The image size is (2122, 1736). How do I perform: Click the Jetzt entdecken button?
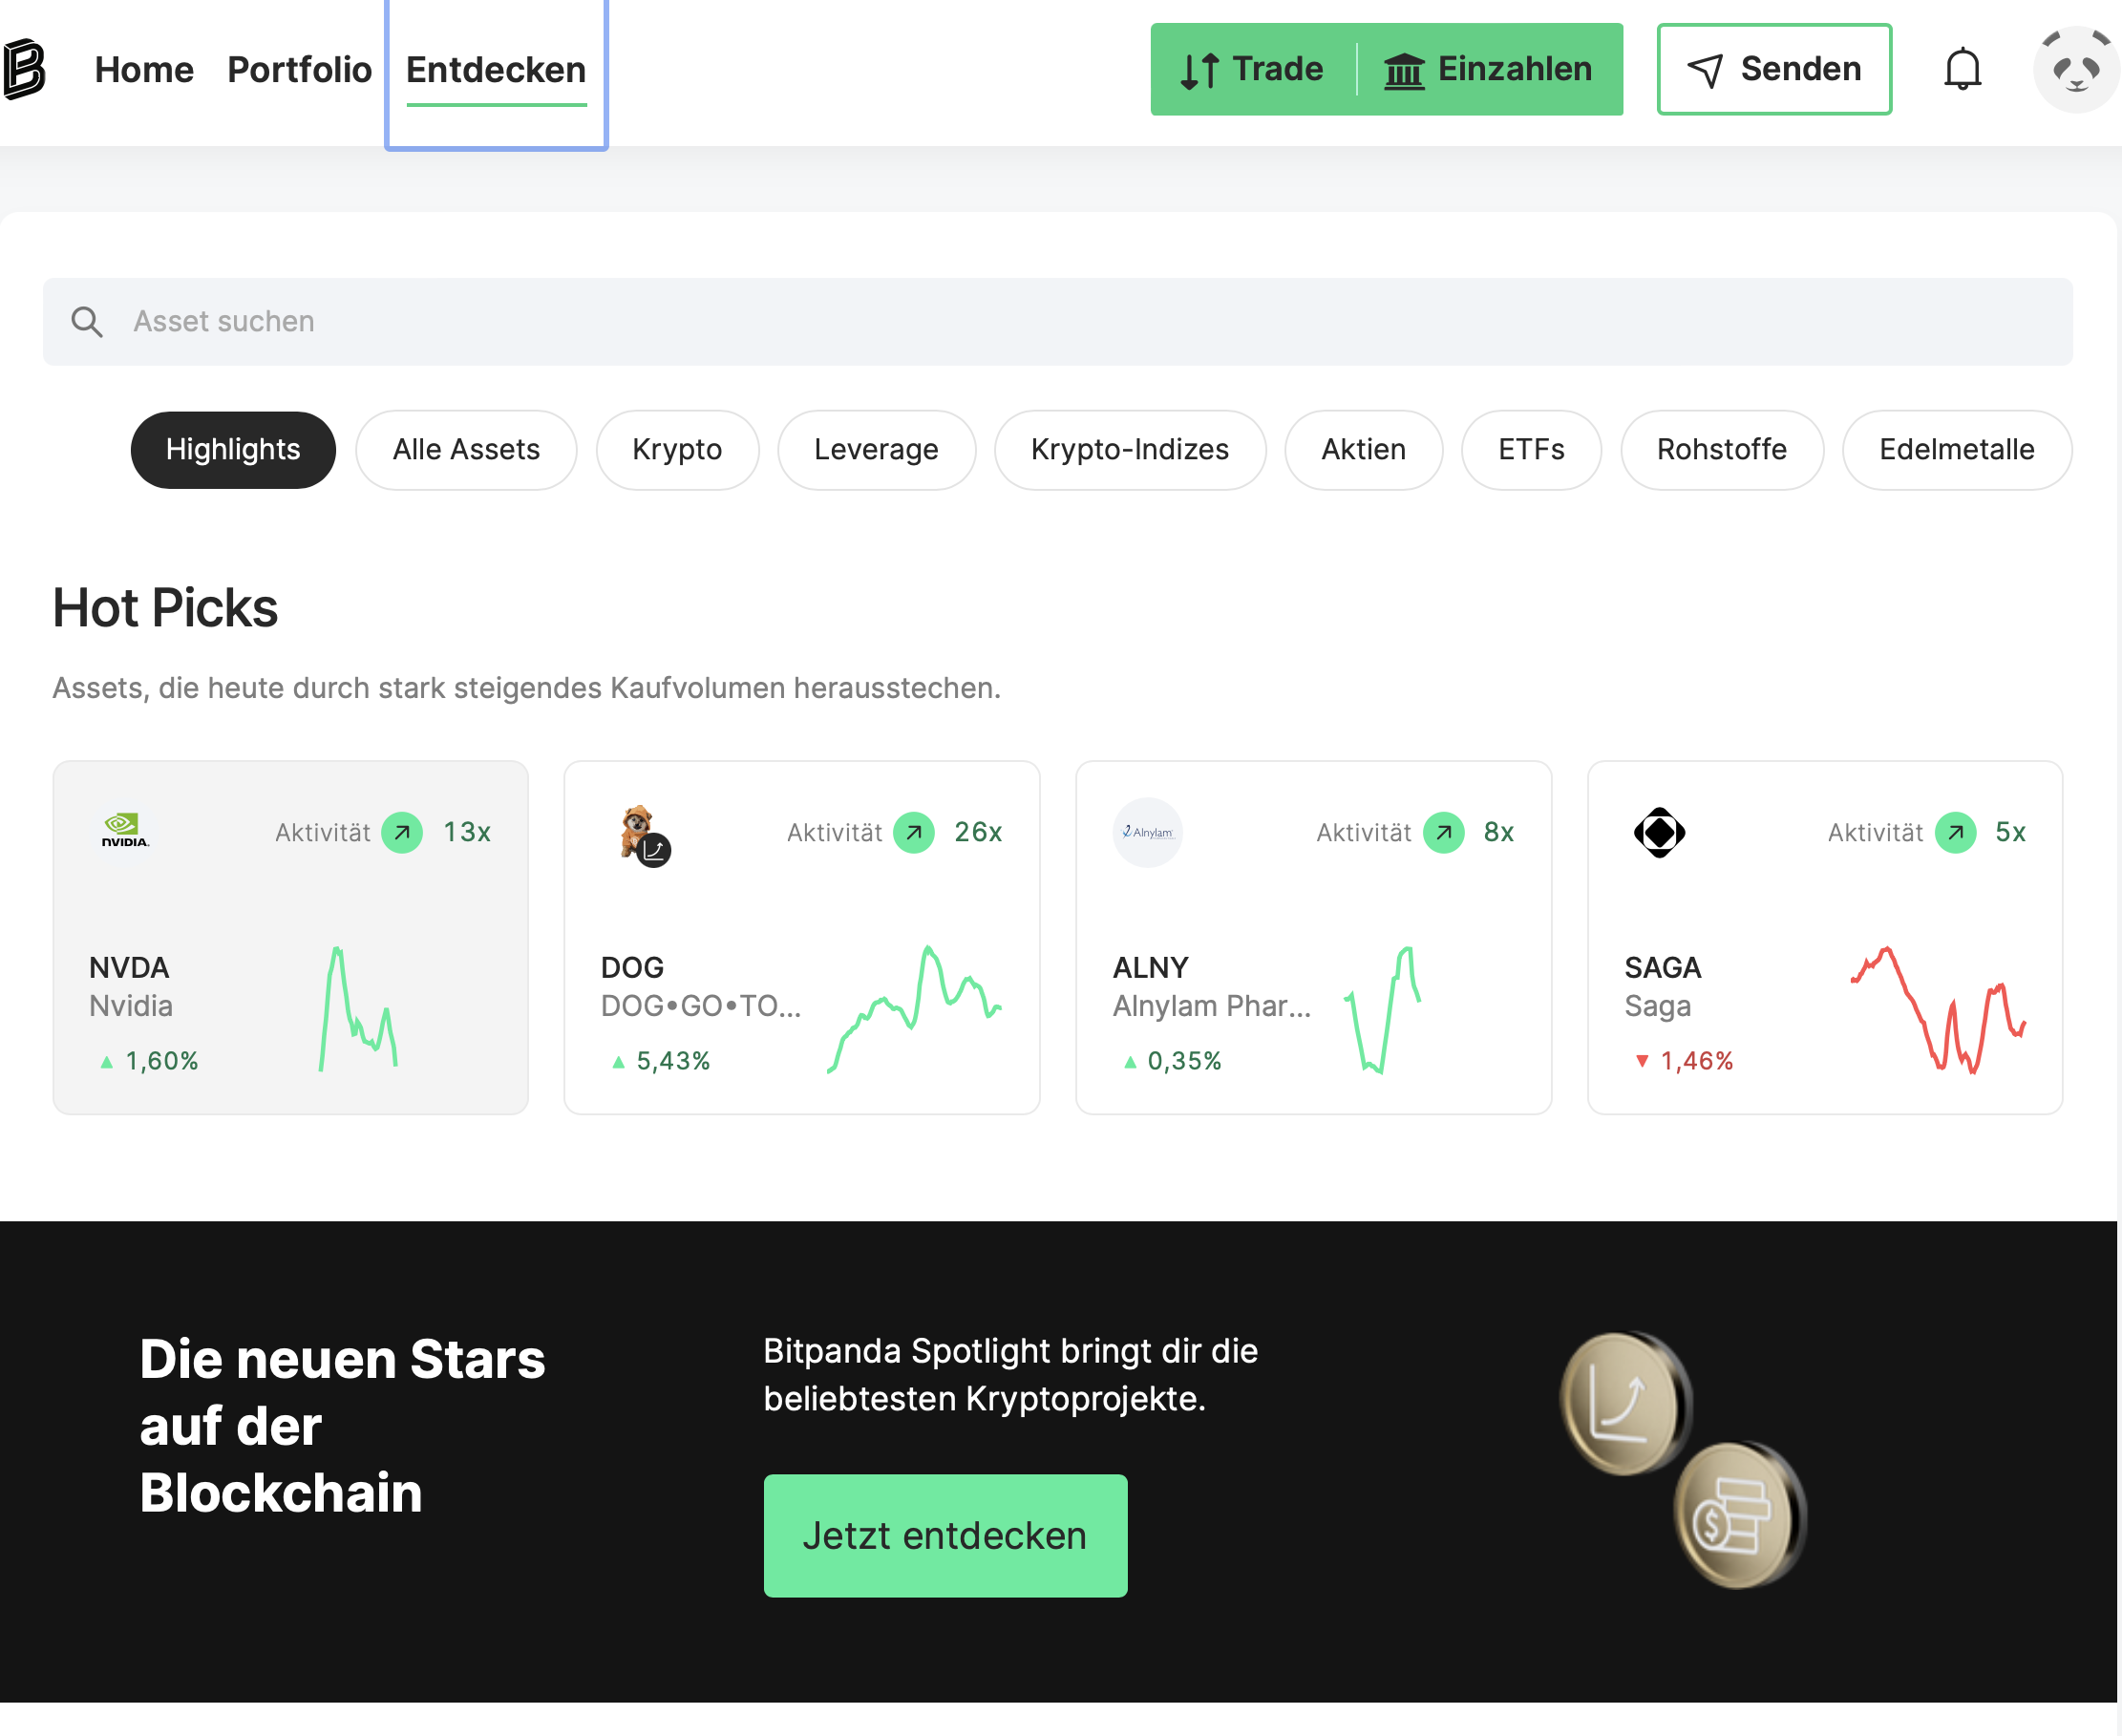pyautogui.click(x=945, y=1535)
